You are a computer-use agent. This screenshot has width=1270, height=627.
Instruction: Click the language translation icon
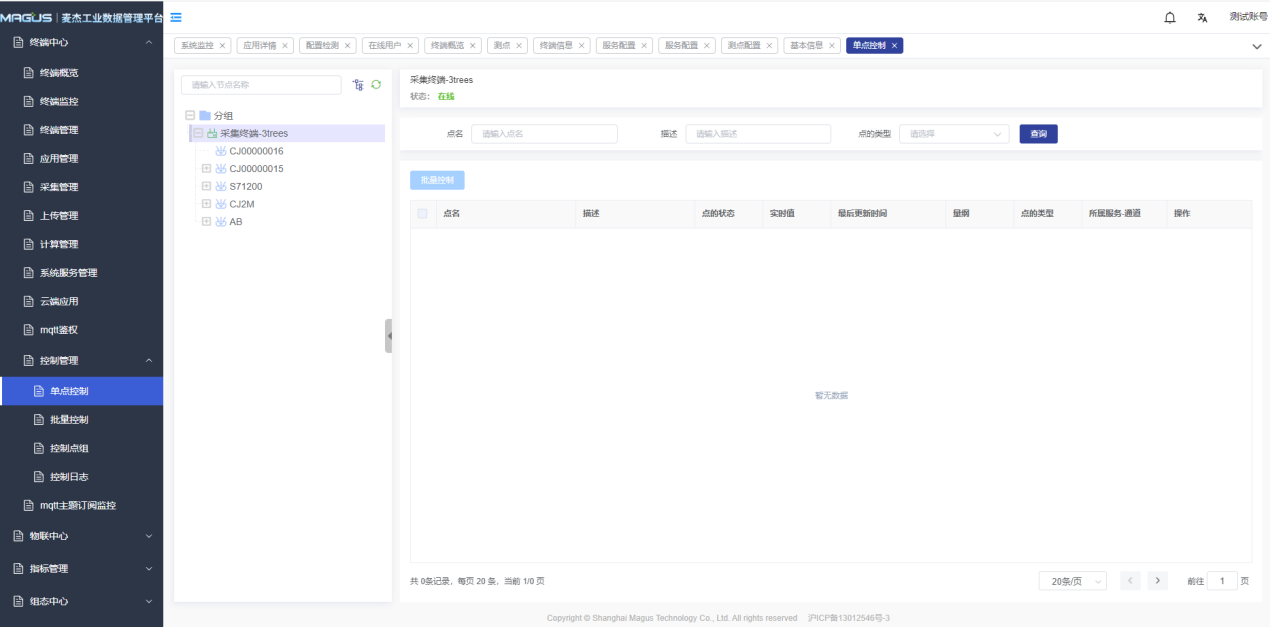click(x=1202, y=18)
